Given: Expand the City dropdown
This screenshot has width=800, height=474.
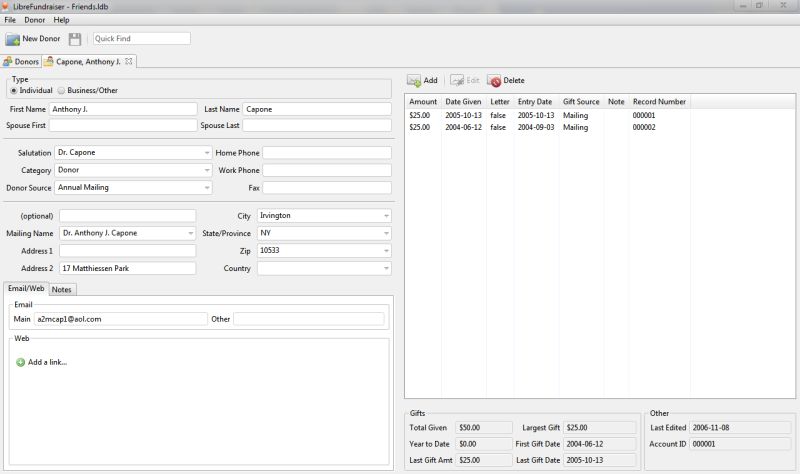Looking at the screenshot, I should pos(386,216).
